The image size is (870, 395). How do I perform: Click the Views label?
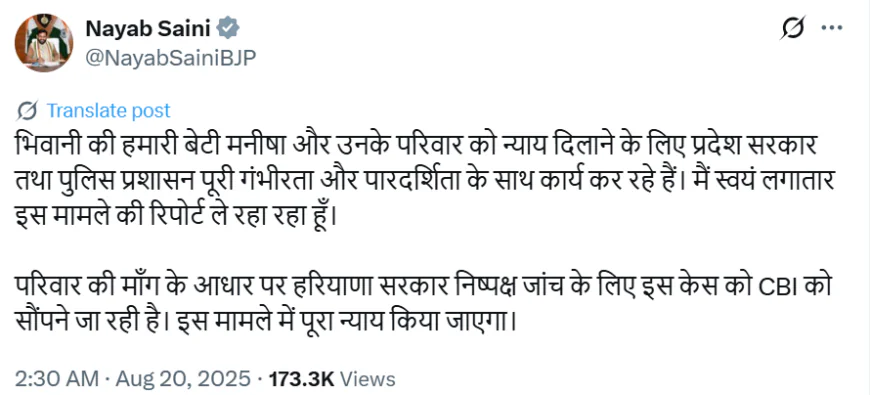click(367, 379)
